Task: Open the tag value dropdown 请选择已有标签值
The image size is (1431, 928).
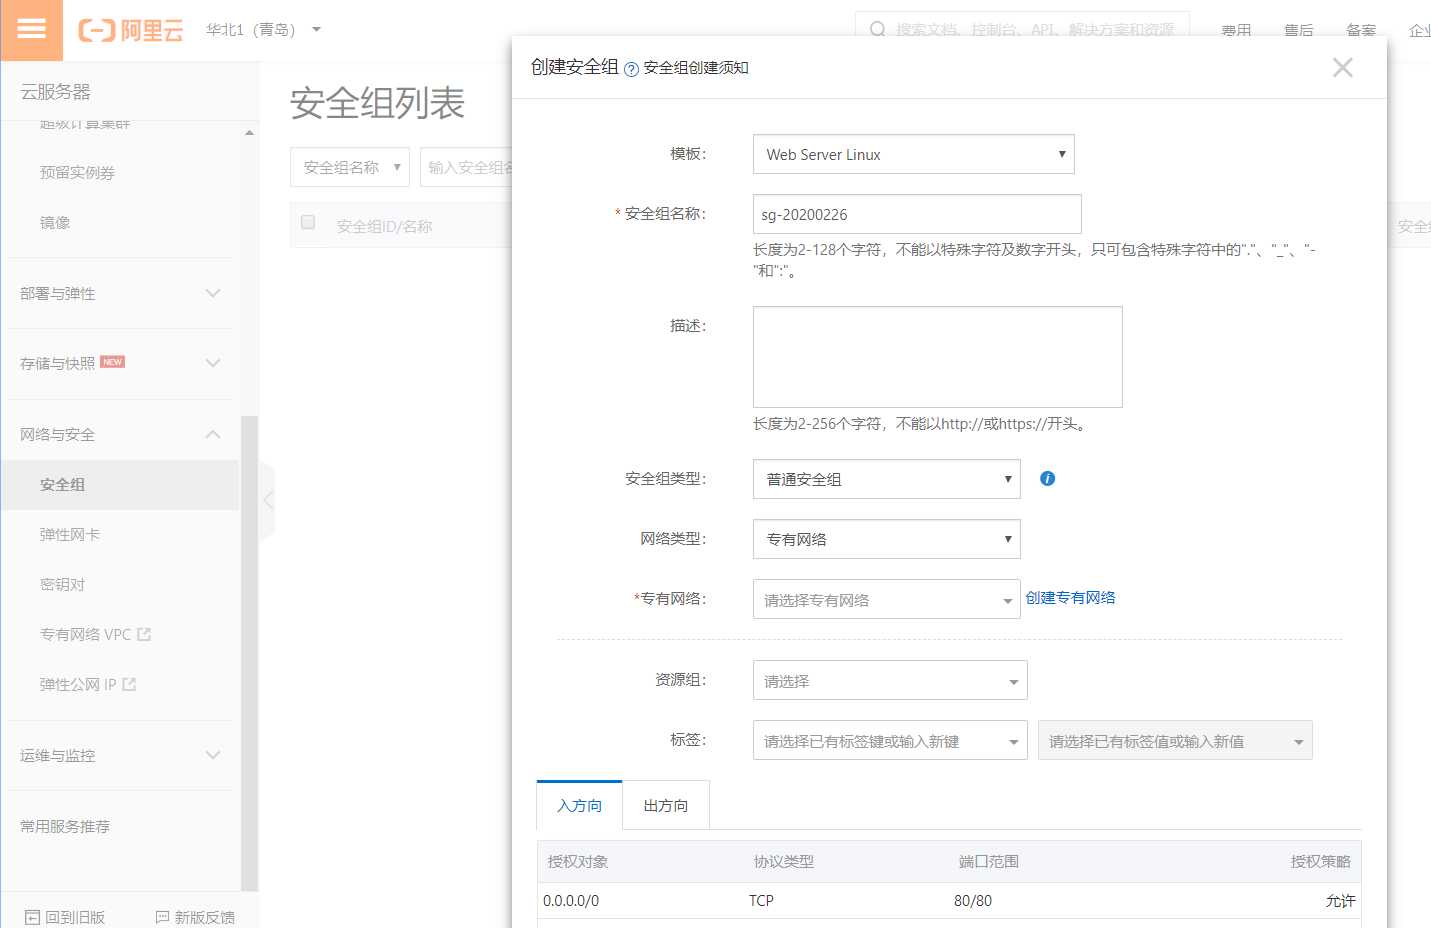Action: click(1175, 740)
